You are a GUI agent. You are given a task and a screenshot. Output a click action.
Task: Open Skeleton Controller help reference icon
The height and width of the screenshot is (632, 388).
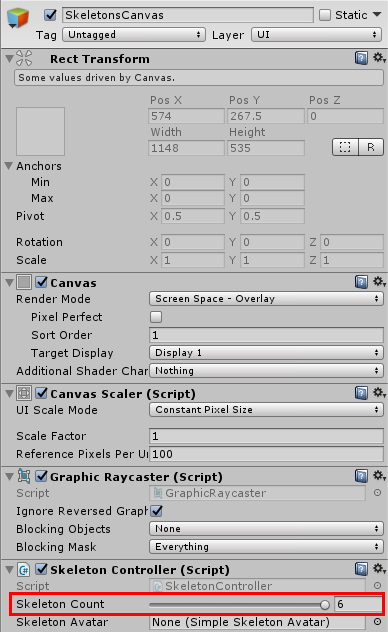[x=361, y=569]
